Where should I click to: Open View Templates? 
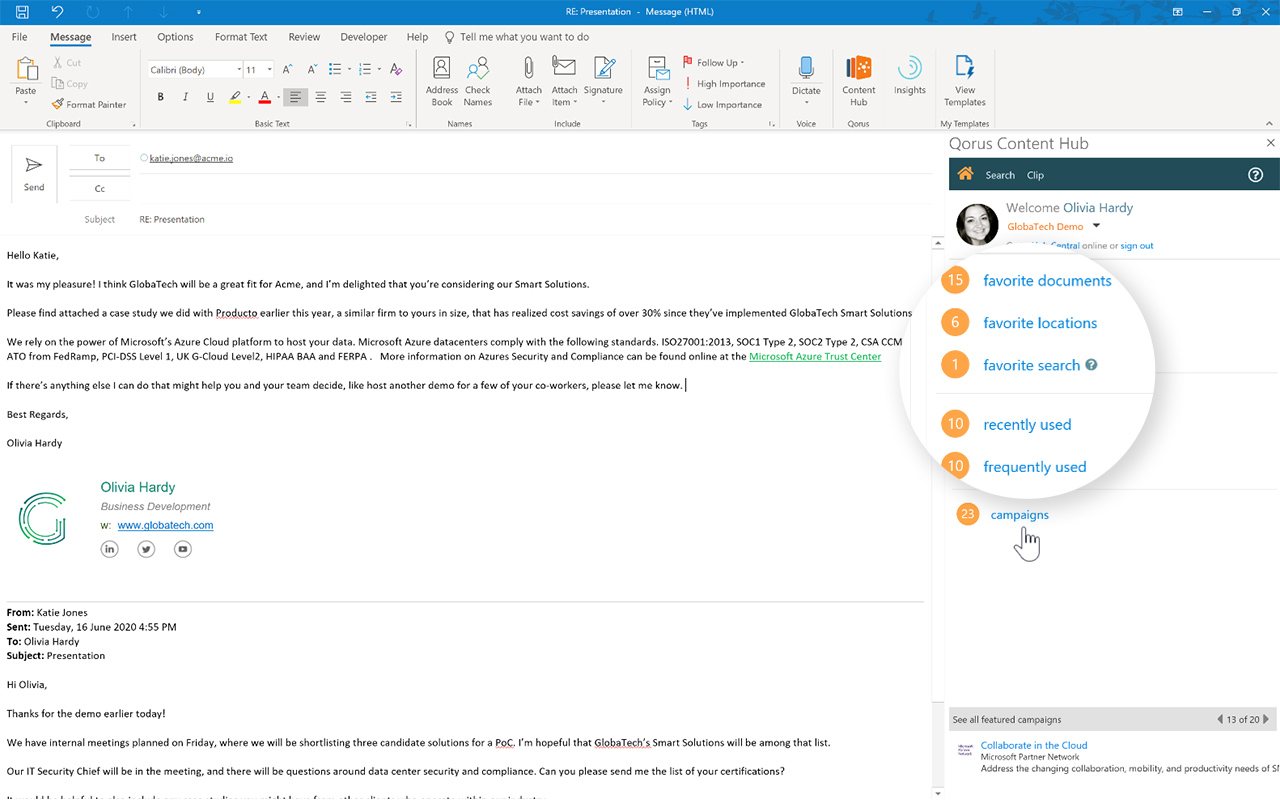(964, 81)
